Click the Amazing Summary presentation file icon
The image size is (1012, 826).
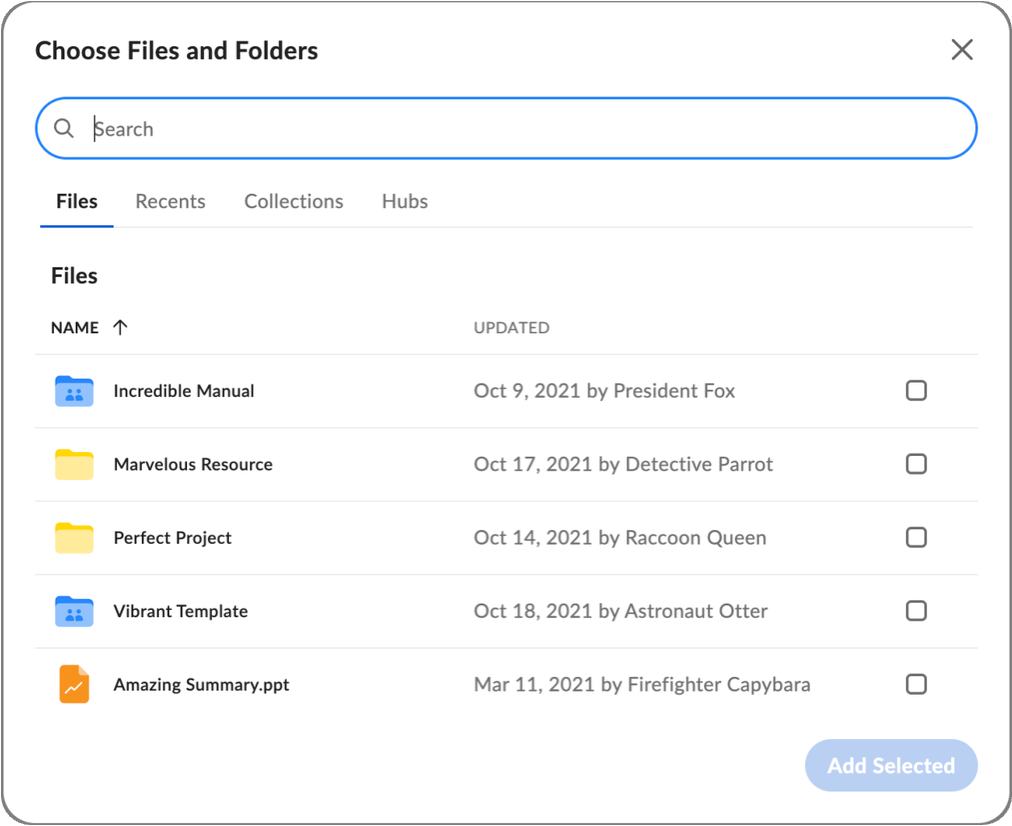pos(74,685)
